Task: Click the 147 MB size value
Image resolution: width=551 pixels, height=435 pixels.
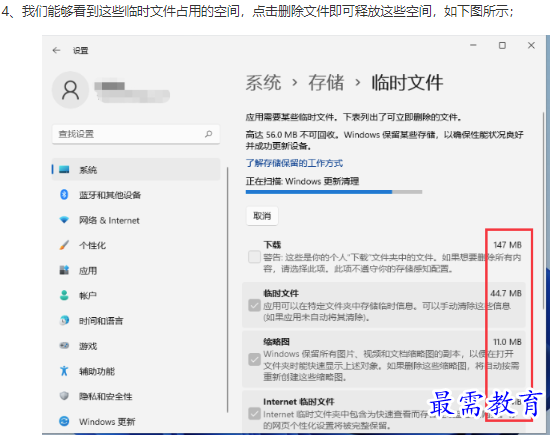Action: point(507,245)
